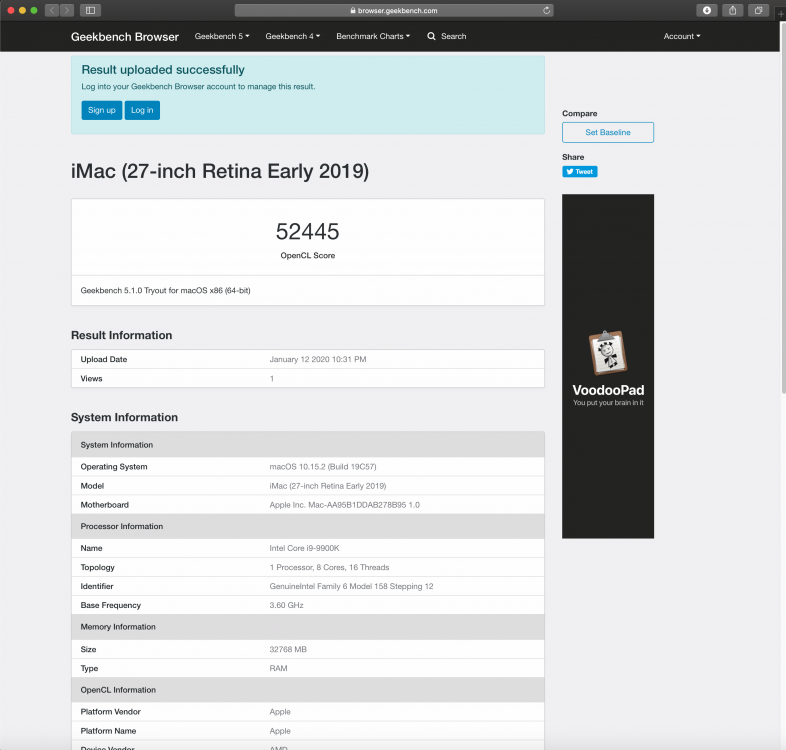786x750 pixels.
Task: Click the Views row label
Action: pyautogui.click(x=91, y=379)
